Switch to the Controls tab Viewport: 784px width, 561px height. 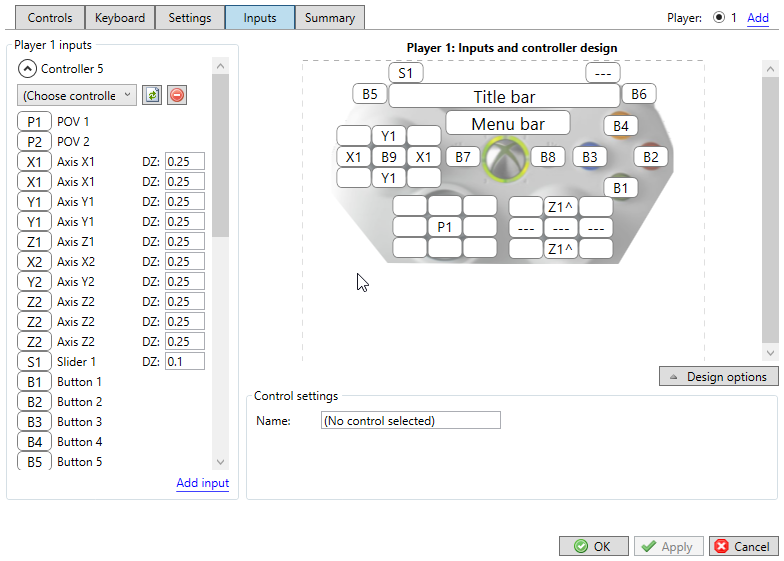tap(49, 18)
